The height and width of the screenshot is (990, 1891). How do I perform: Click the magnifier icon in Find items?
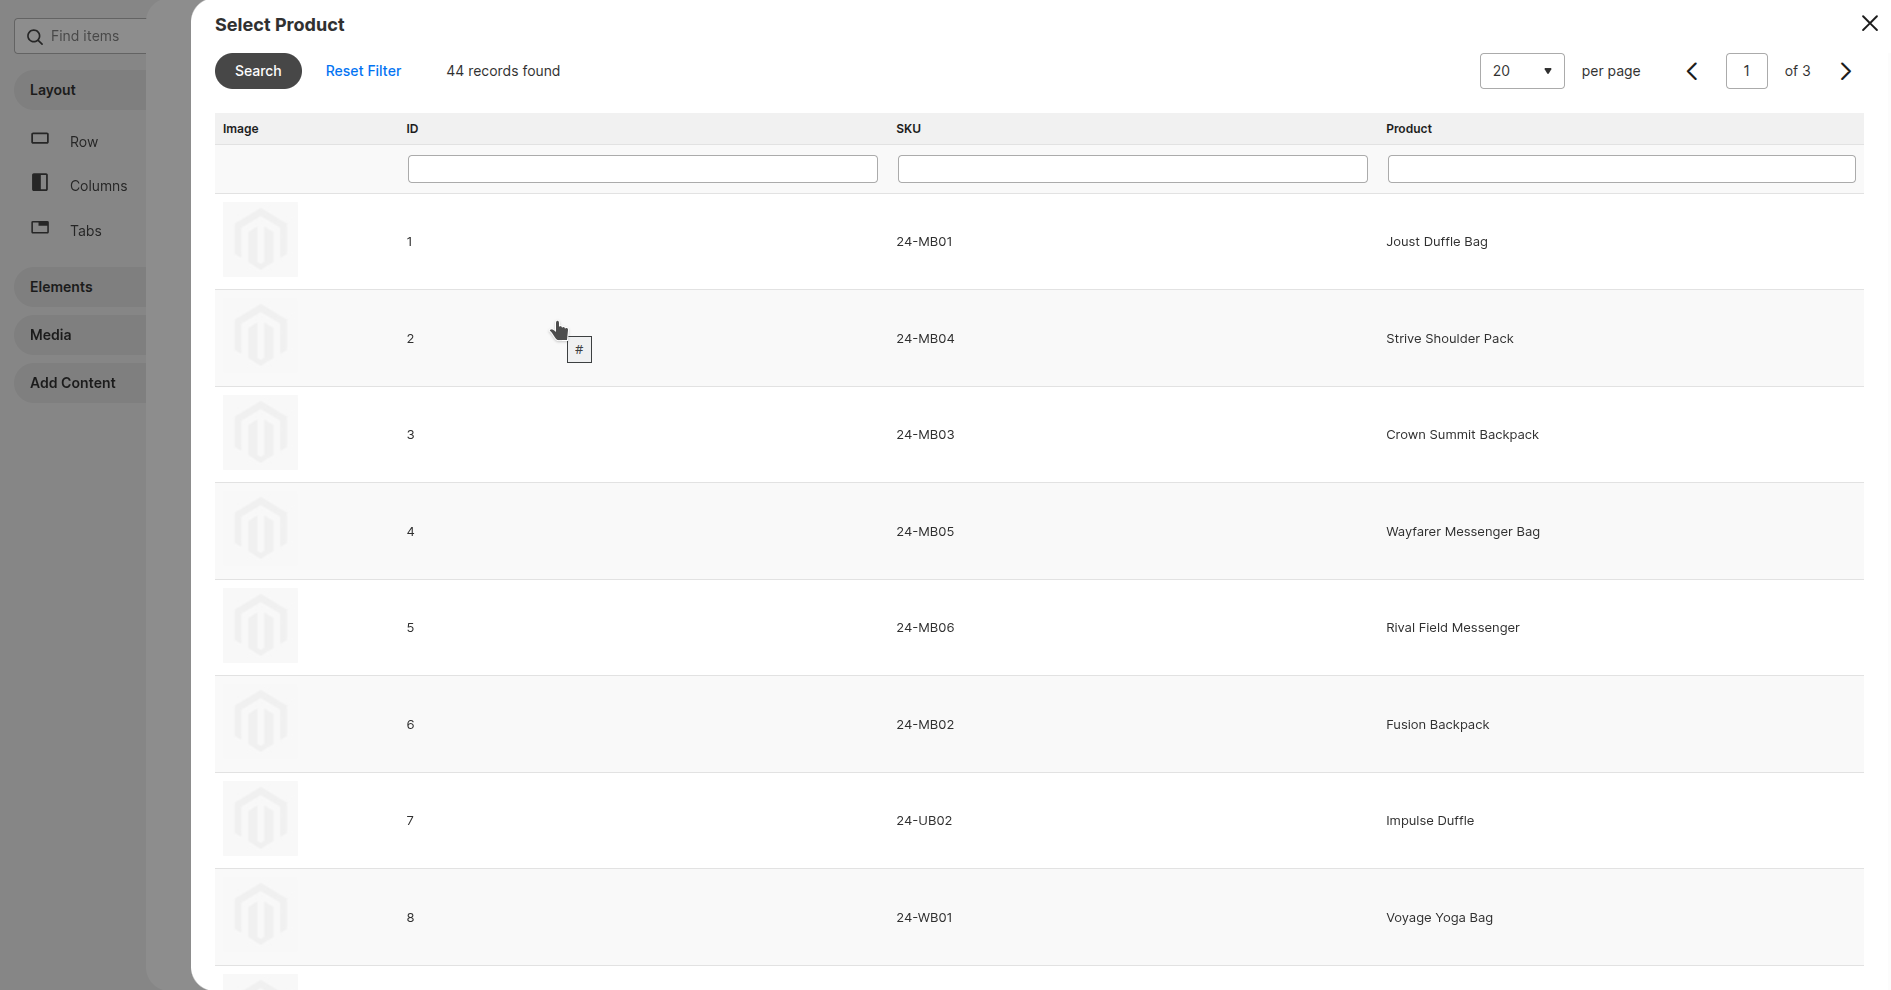click(x=36, y=35)
